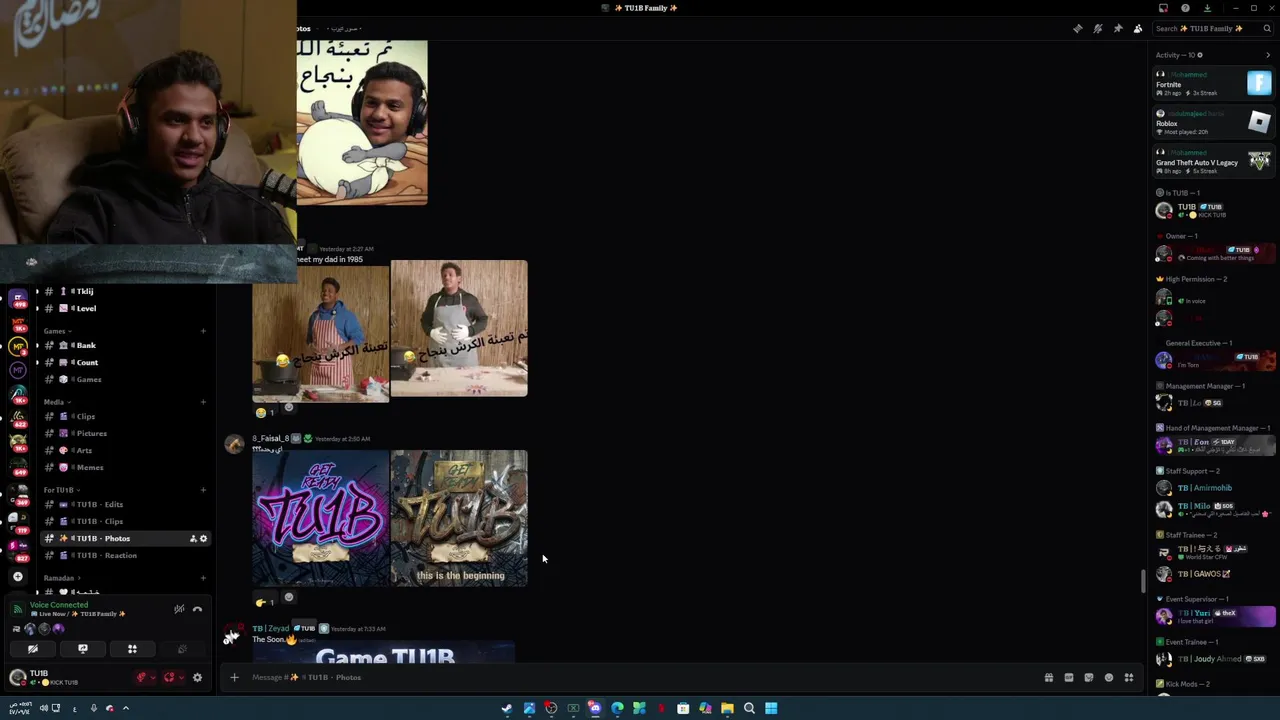Open the Roblox activity card
1280x720 pixels.
[x=1214, y=123]
